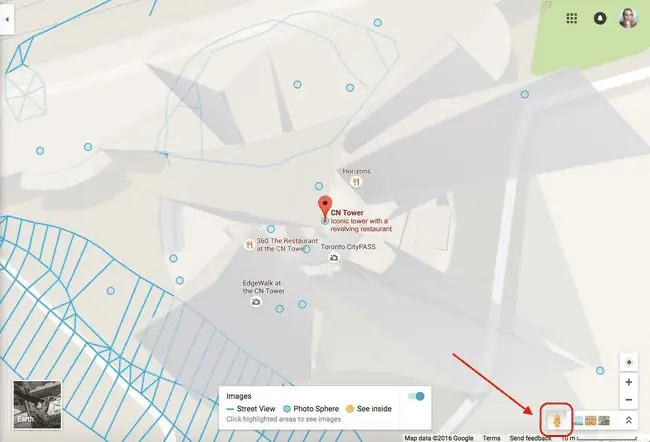Toggle the Images overlay switch
Image resolution: width=650 pixels, height=442 pixels.
(416, 396)
